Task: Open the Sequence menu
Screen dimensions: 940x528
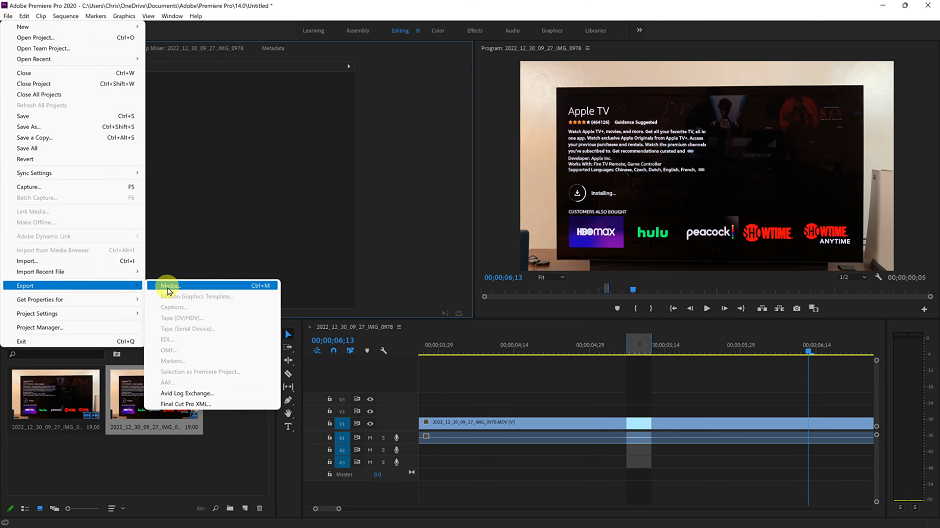Action: (65, 16)
